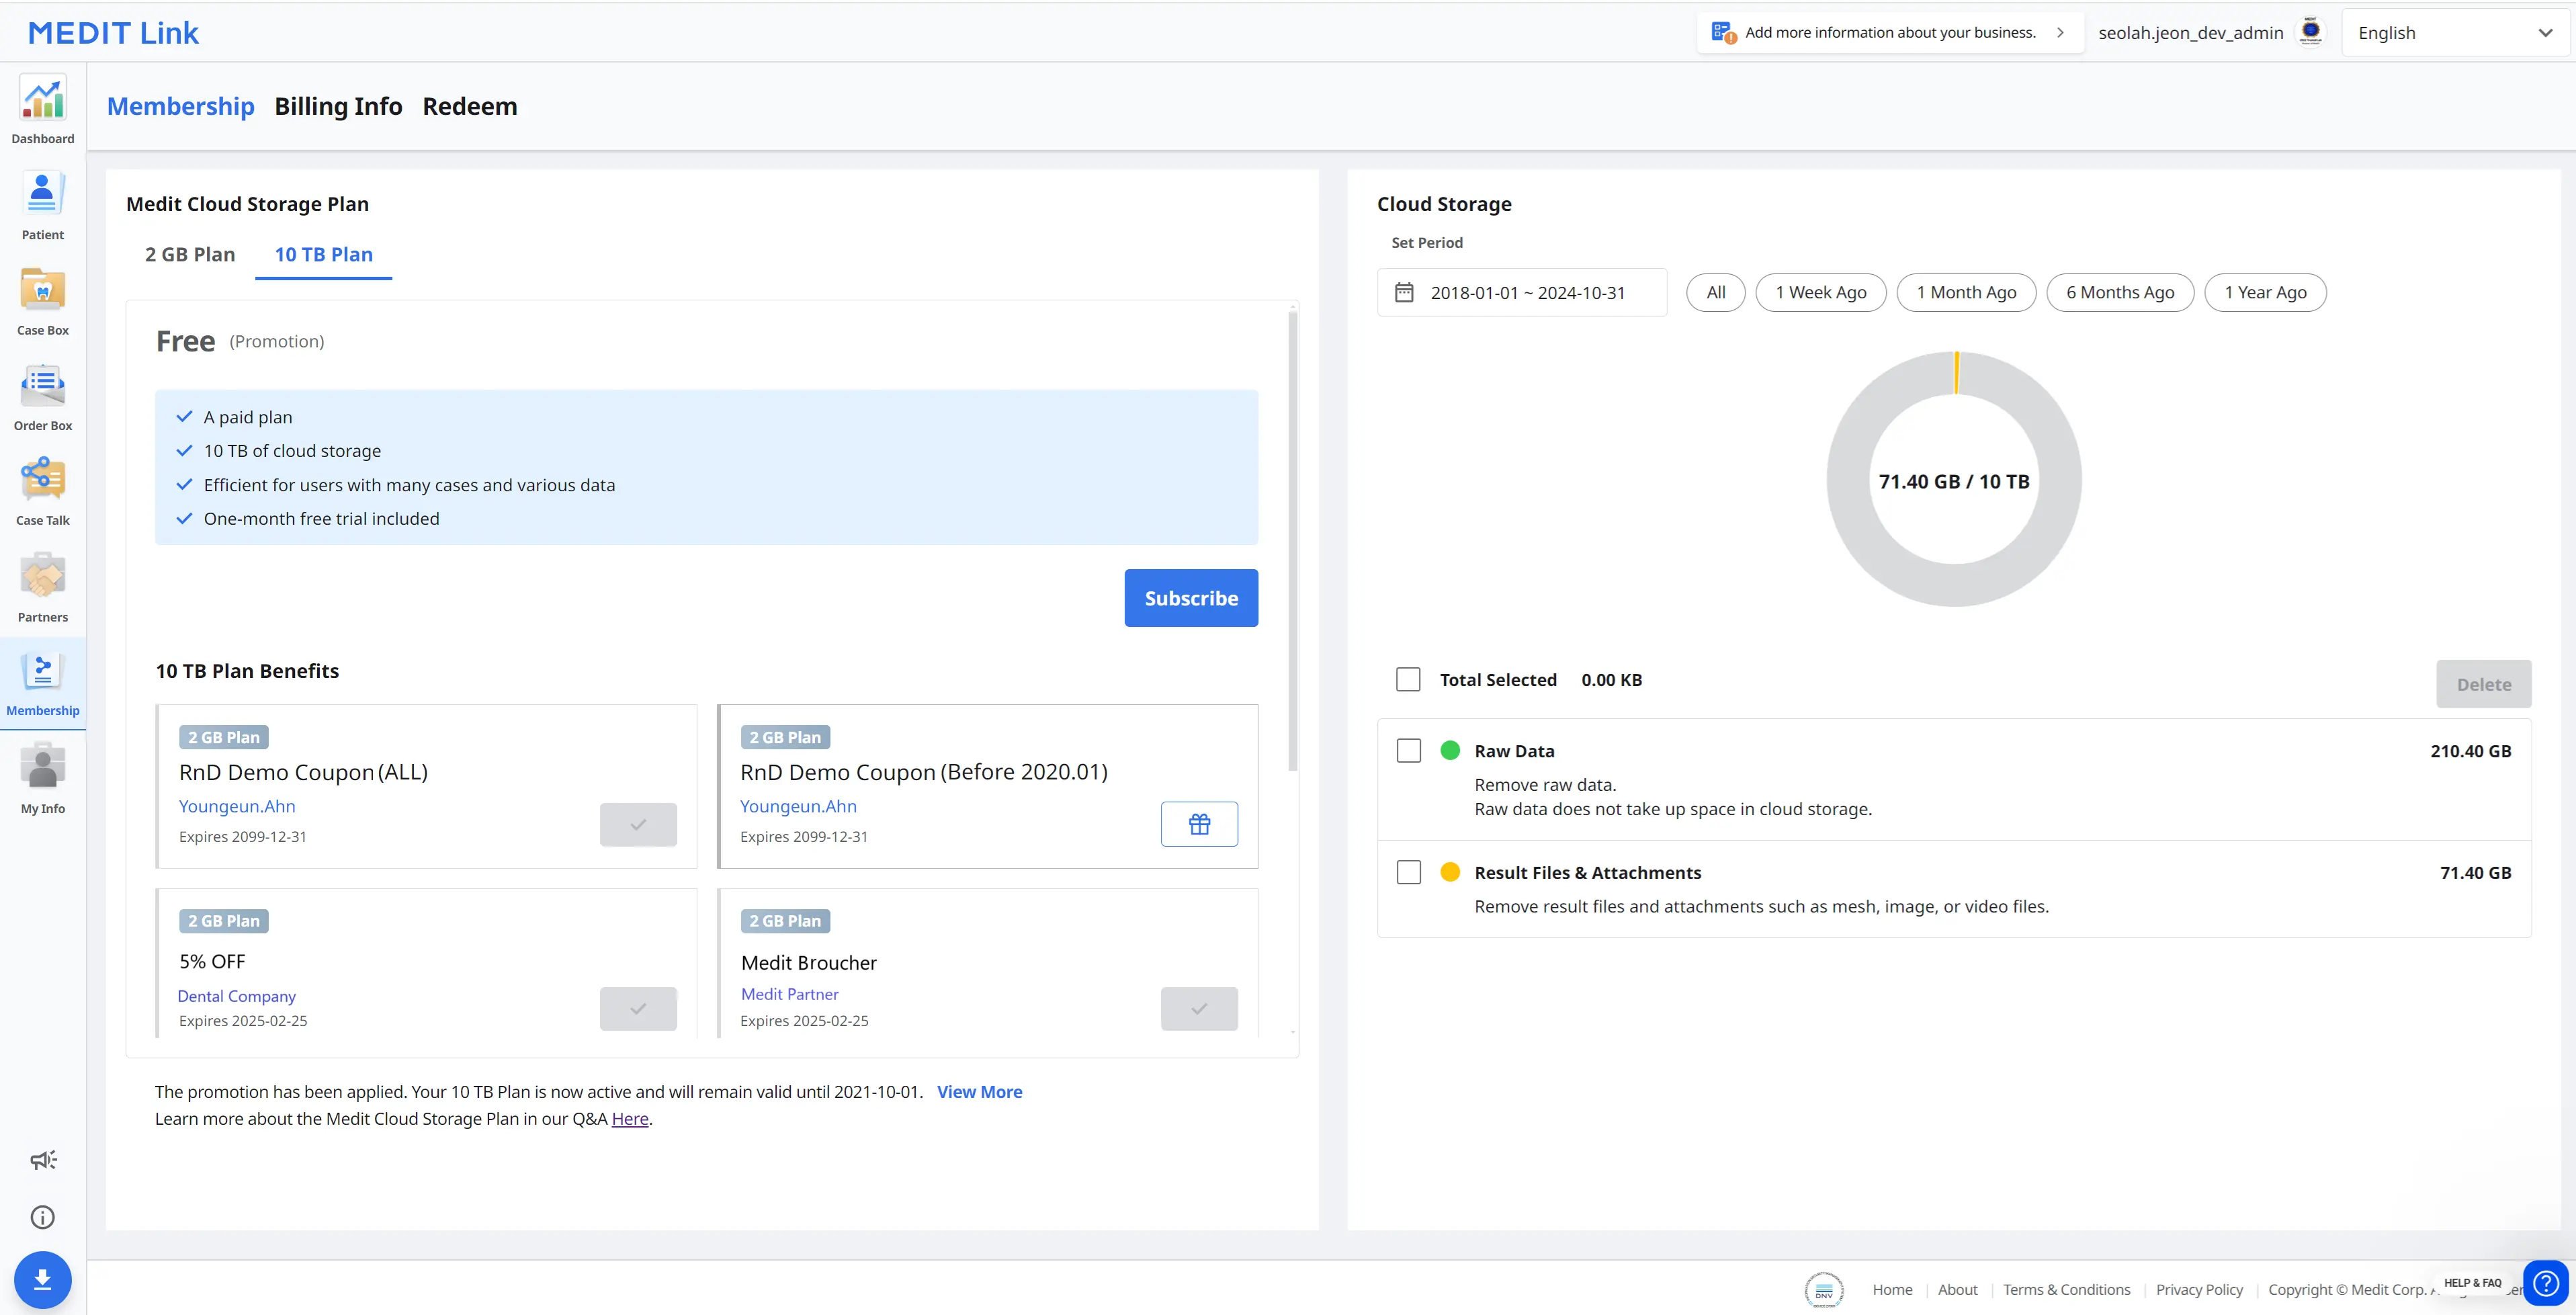Click the Youngeun.Ahn link under RnD Demo Coupon (ALL)
The image size is (2576, 1315).
coord(237,806)
